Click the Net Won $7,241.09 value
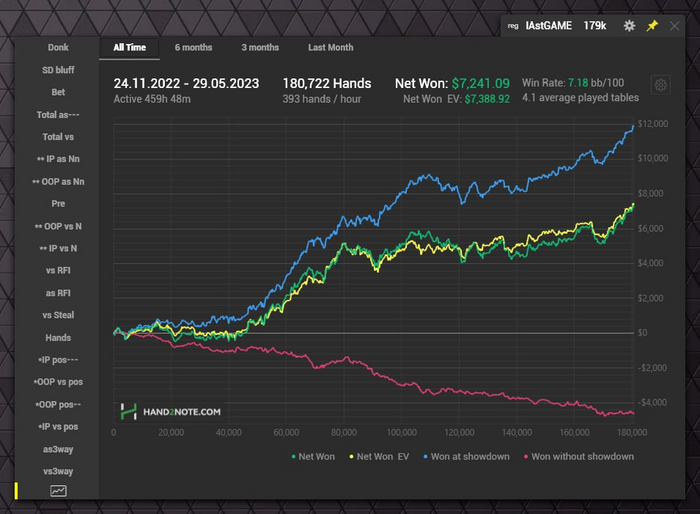This screenshot has width=700, height=514. tap(480, 84)
